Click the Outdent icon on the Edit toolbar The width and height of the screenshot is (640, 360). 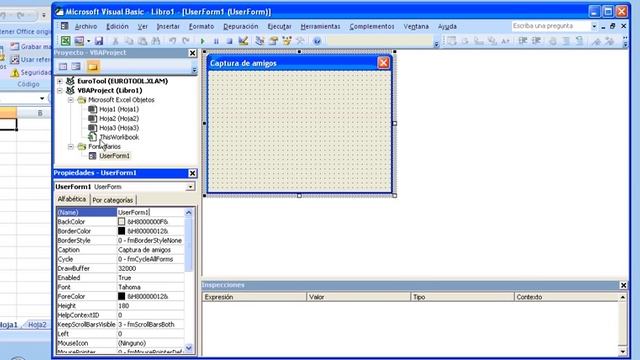(536, 41)
